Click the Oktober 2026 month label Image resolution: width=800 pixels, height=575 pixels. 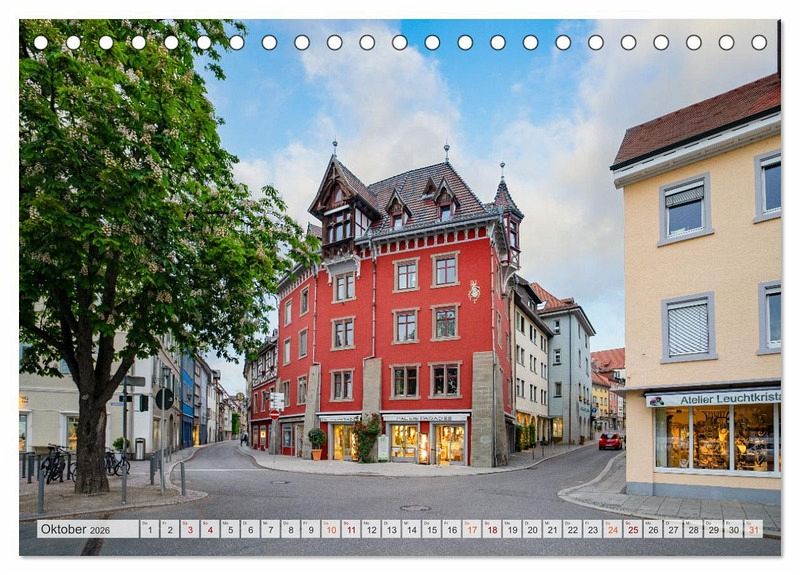coord(76,529)
